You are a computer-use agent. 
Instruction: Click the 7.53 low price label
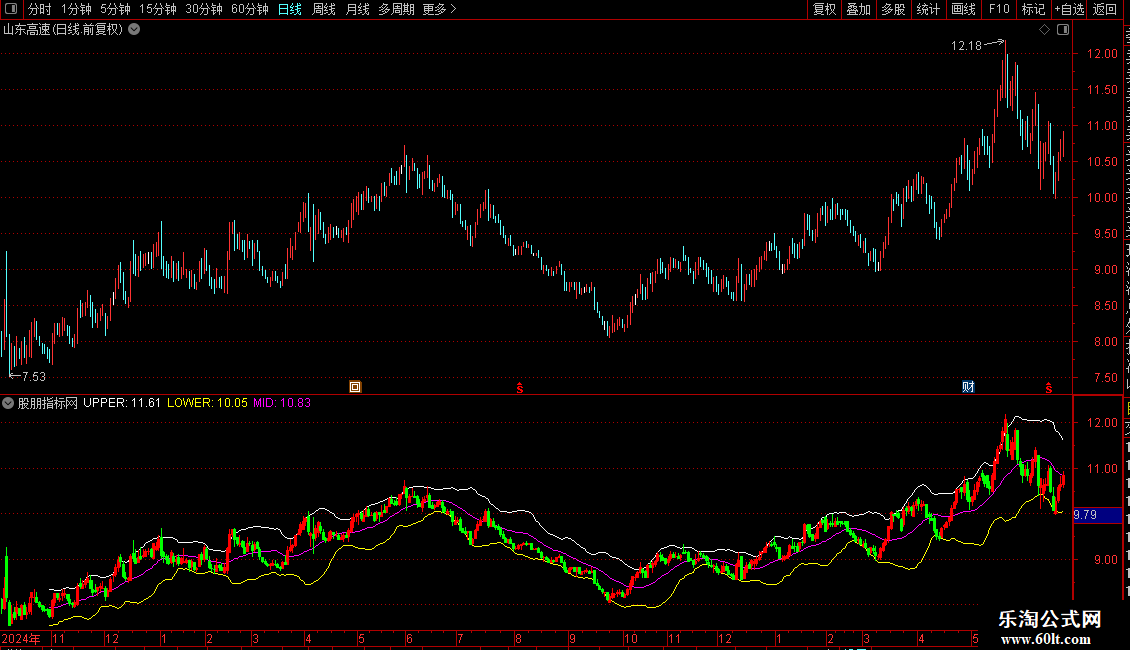click(33, 376)
